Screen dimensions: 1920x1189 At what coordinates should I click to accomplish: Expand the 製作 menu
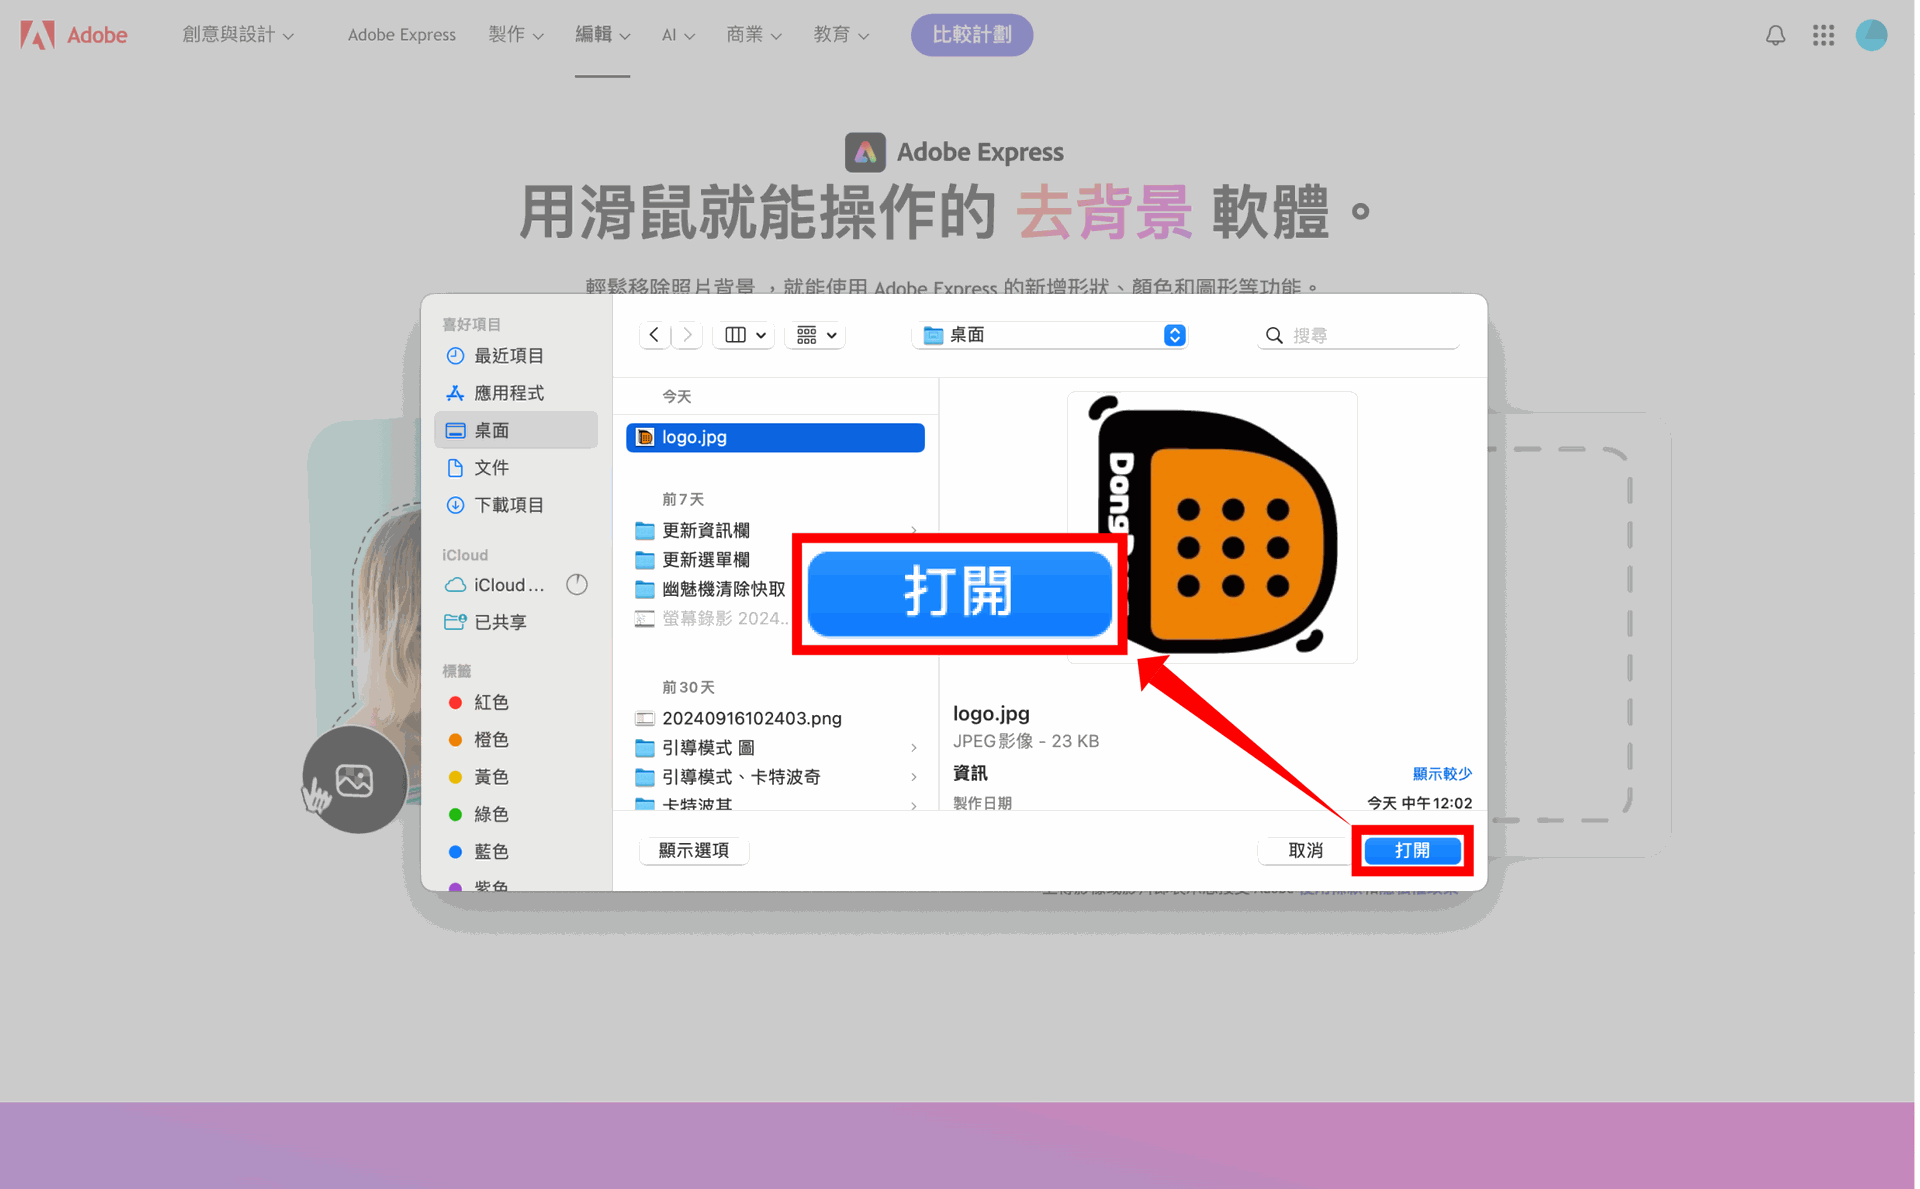point(516,35)
